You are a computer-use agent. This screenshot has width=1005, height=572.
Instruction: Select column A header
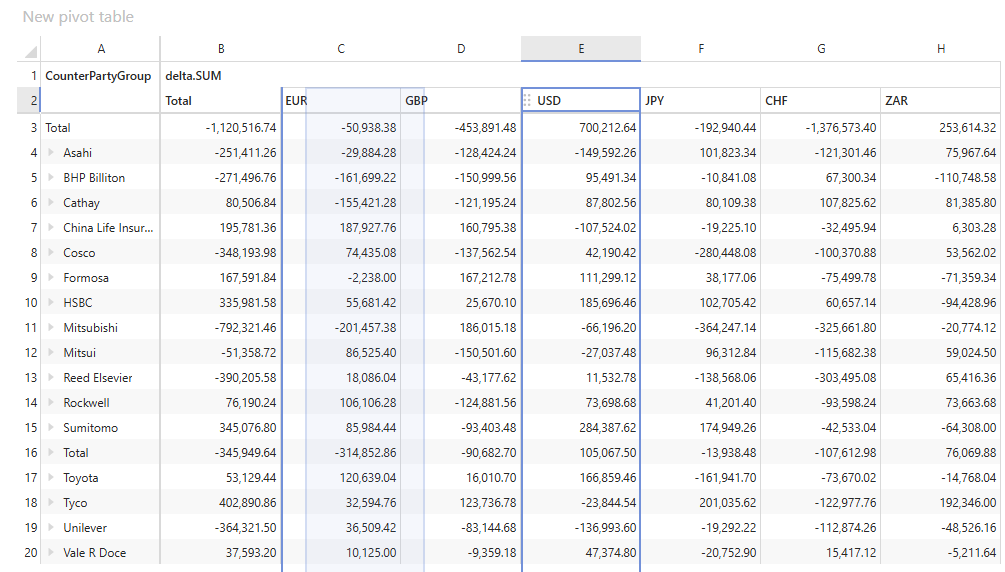[101, 49]
